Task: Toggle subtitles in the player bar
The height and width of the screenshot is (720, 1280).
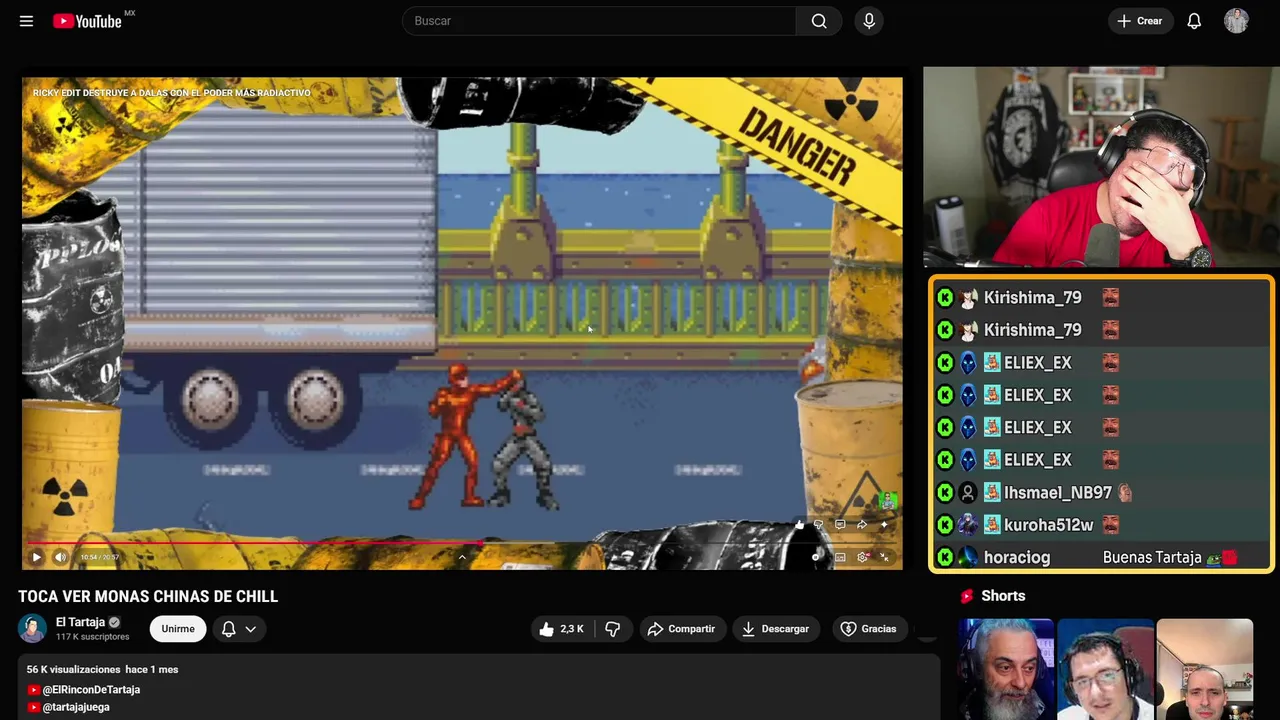Action: [840, 557]
